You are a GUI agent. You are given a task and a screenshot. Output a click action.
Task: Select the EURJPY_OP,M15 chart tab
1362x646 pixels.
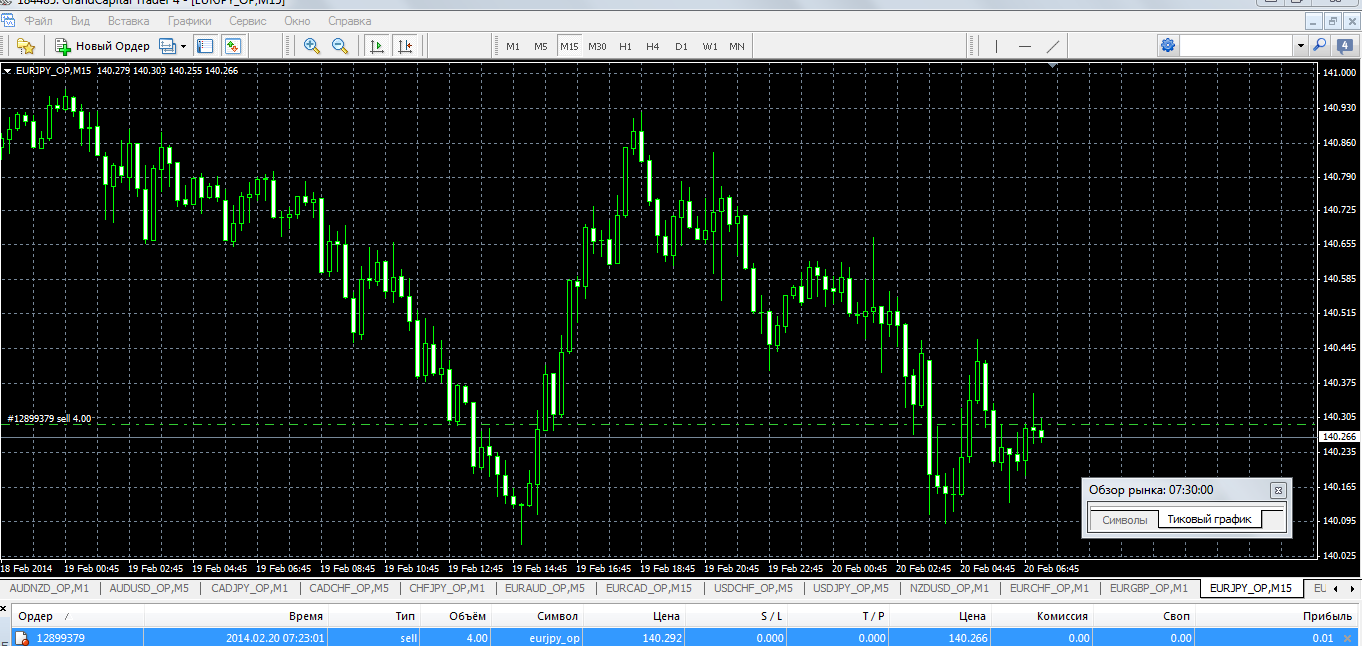click(1251, 588)
